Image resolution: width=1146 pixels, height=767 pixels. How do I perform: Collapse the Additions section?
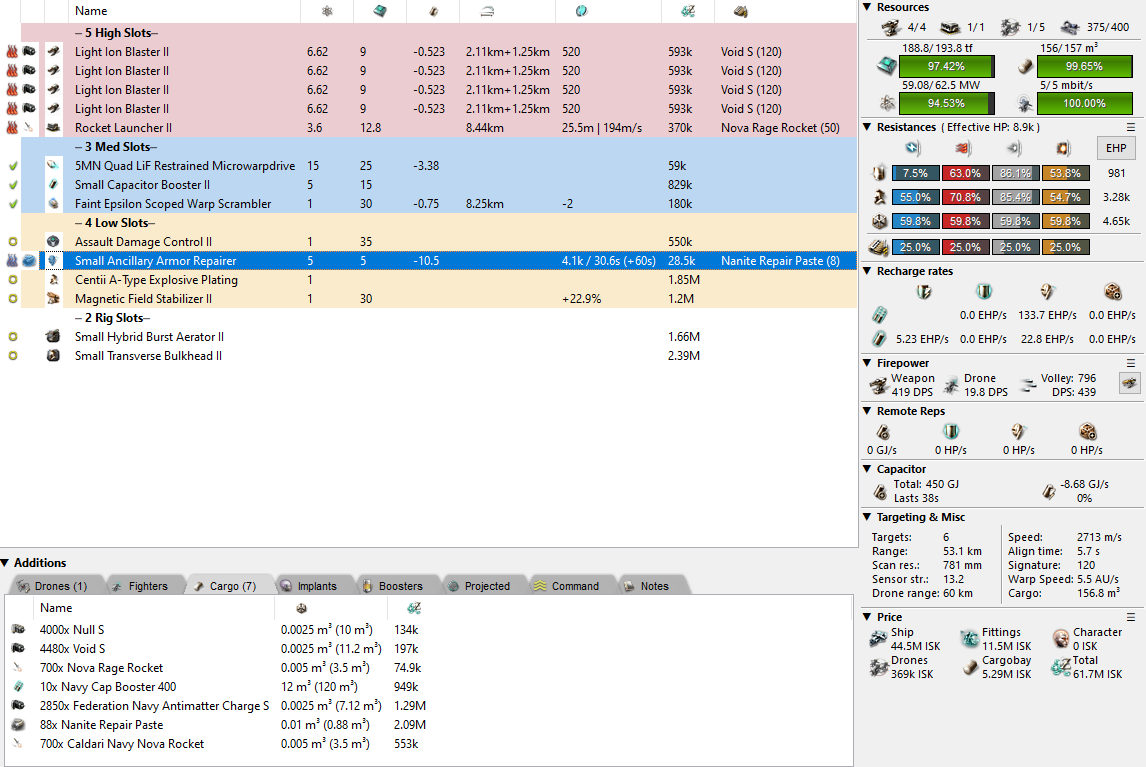coord(6,563)
